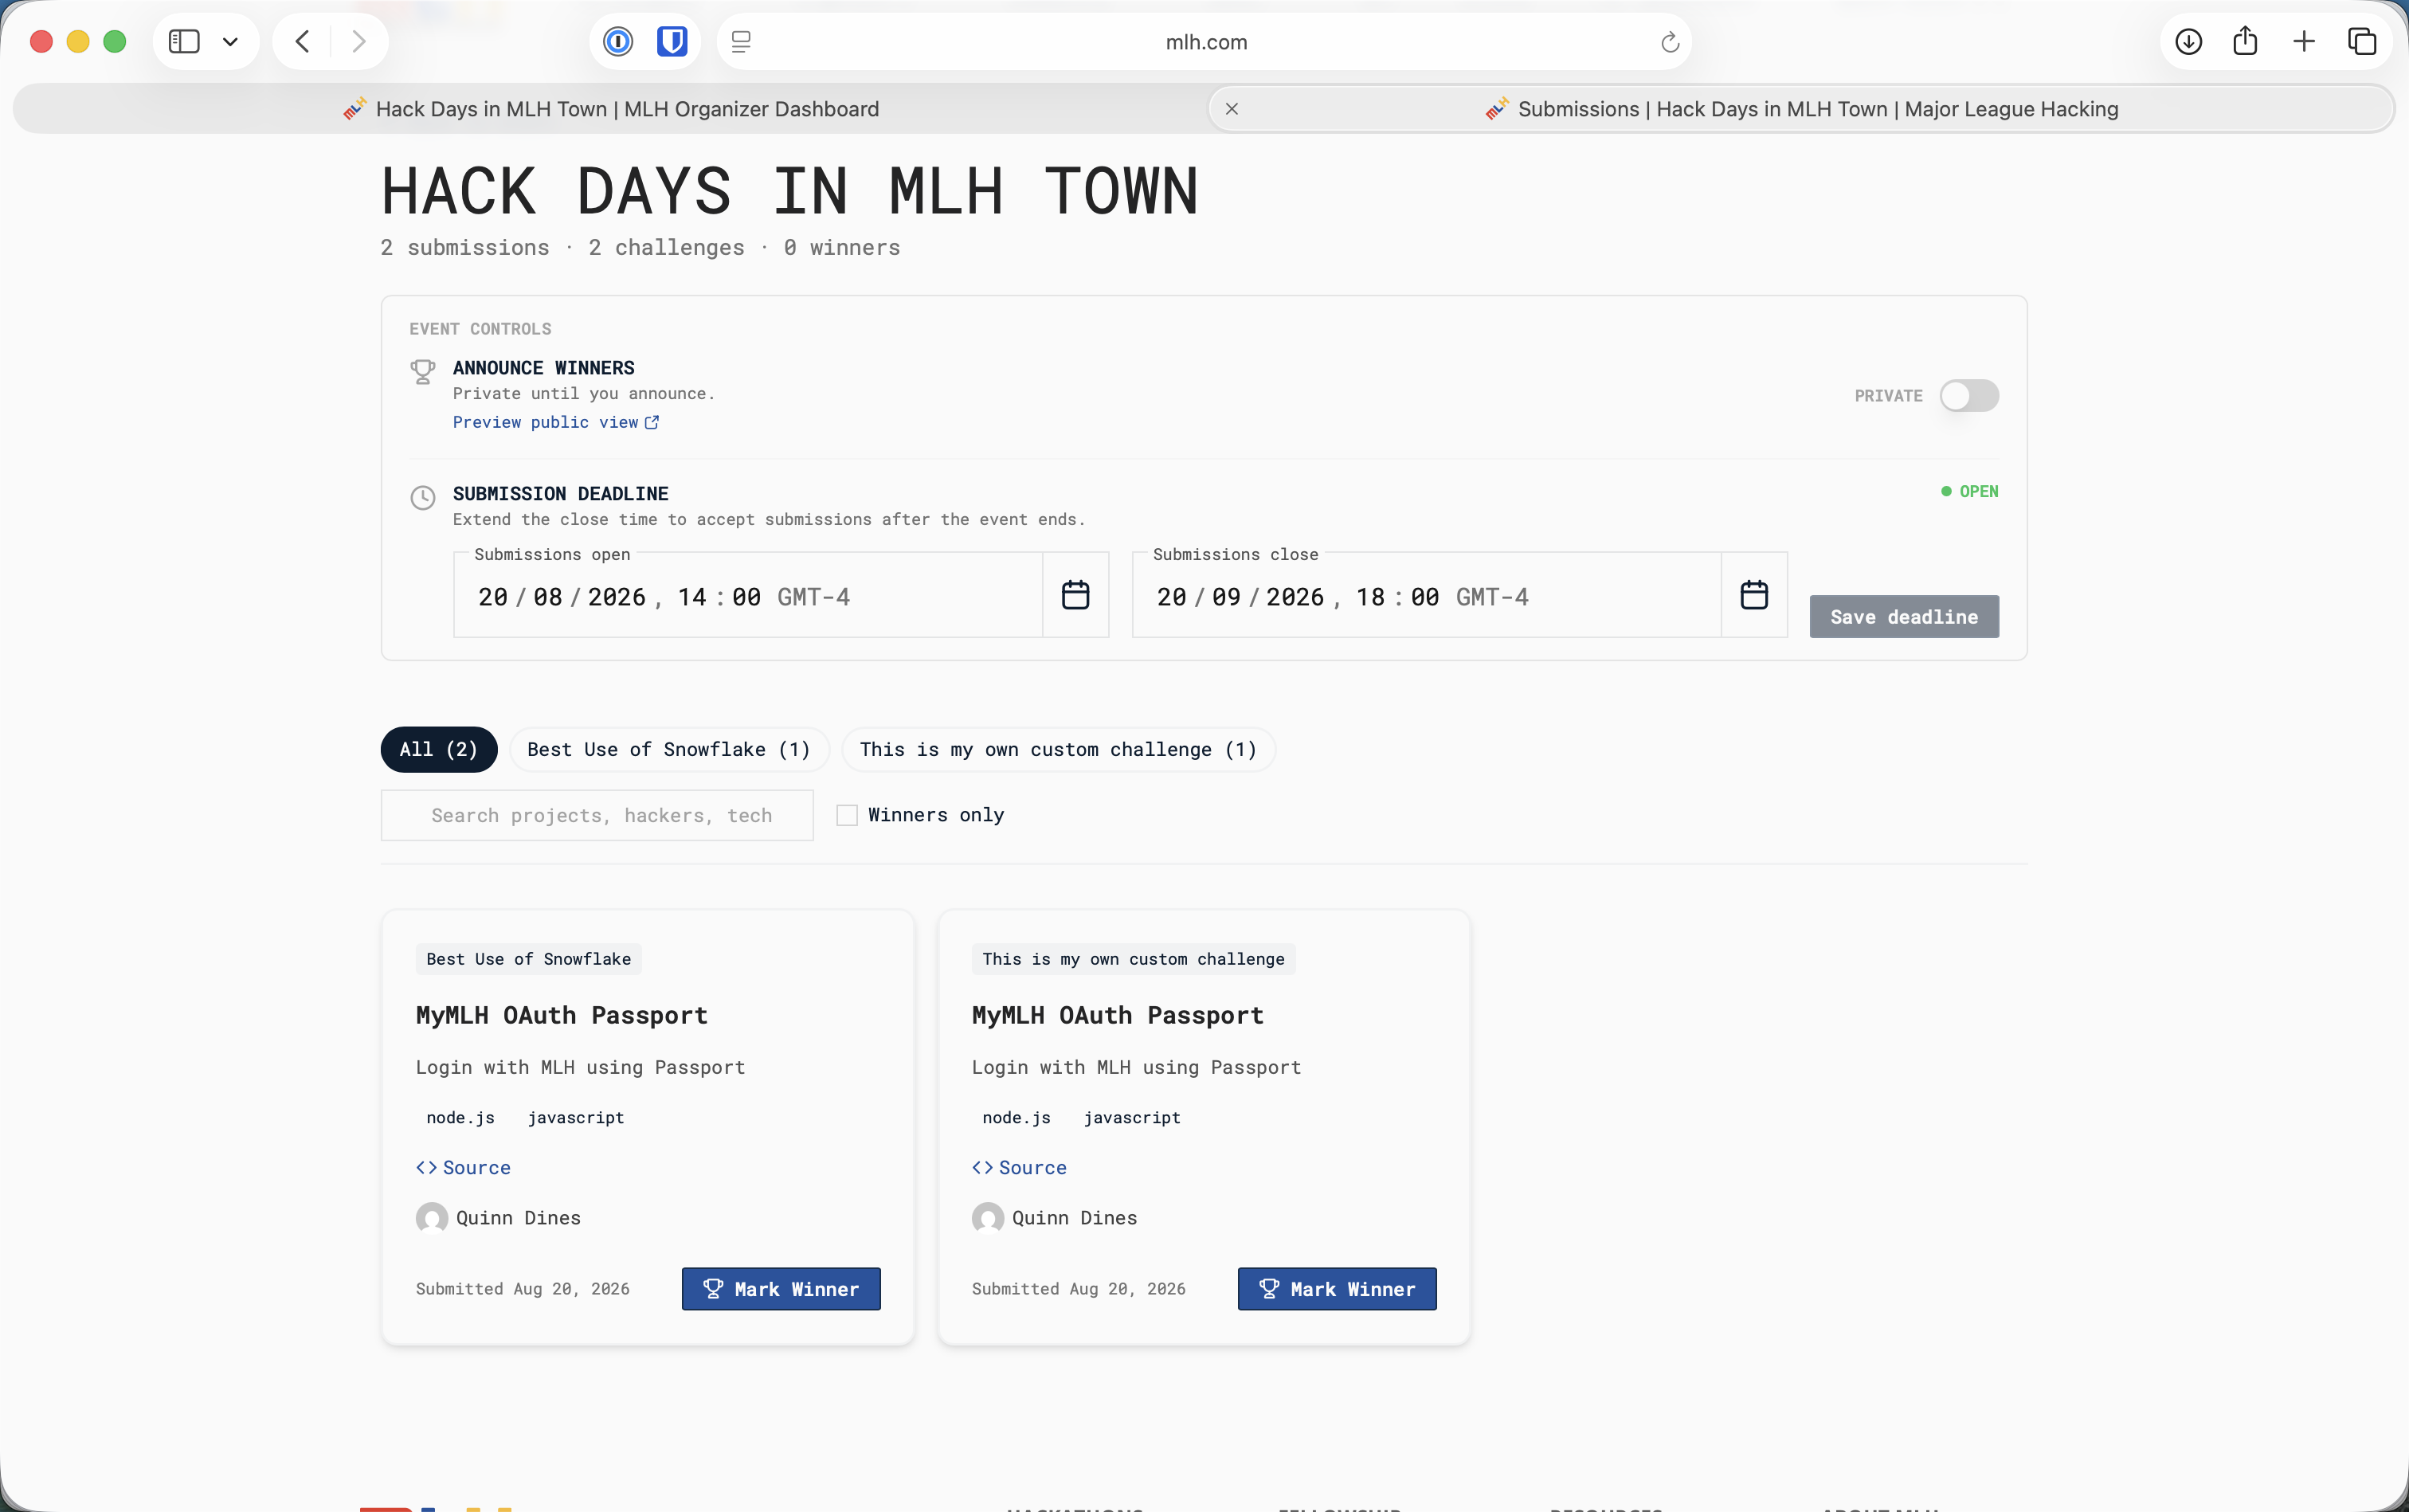This screenshot has height=1512, width=2409.
Task: Filter by Best Use of Snowflake (1)
Action: coord(669,749)
